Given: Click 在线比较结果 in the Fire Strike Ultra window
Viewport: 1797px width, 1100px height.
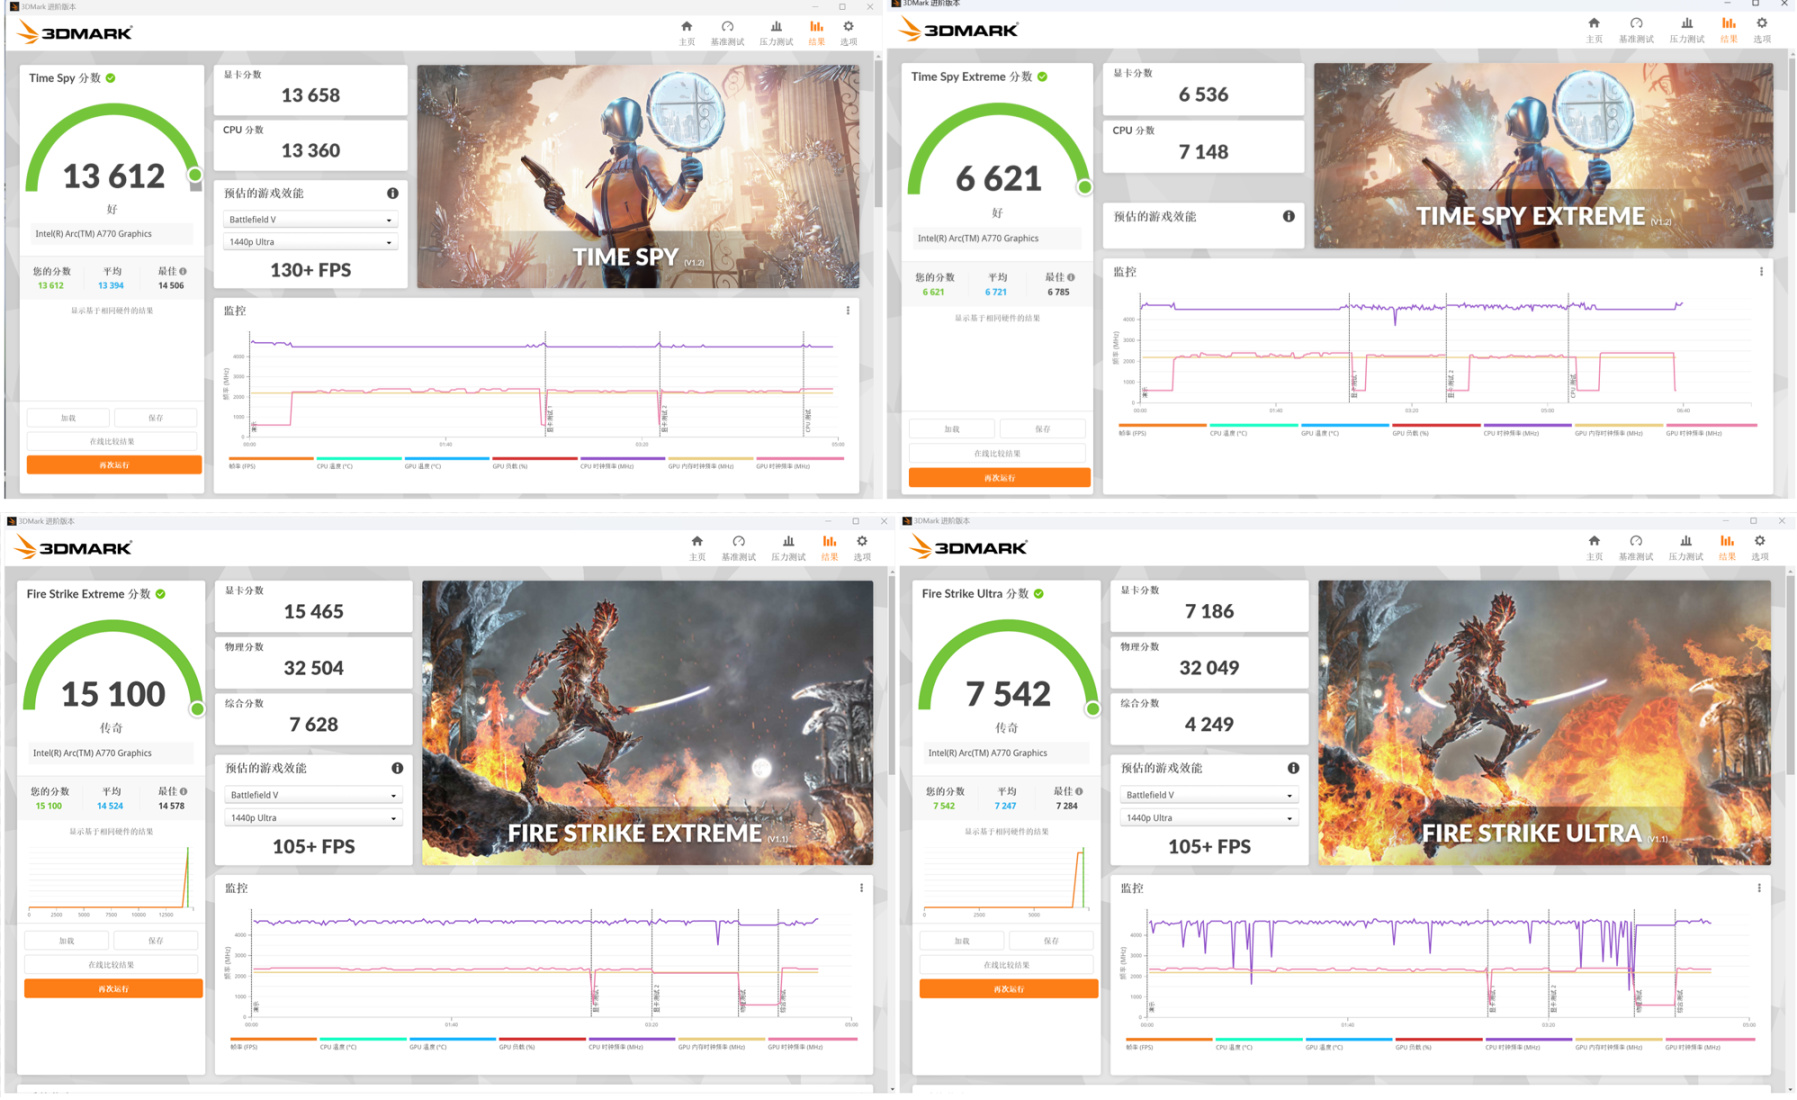Looking at the screenshot, I should pos(1006,965).
